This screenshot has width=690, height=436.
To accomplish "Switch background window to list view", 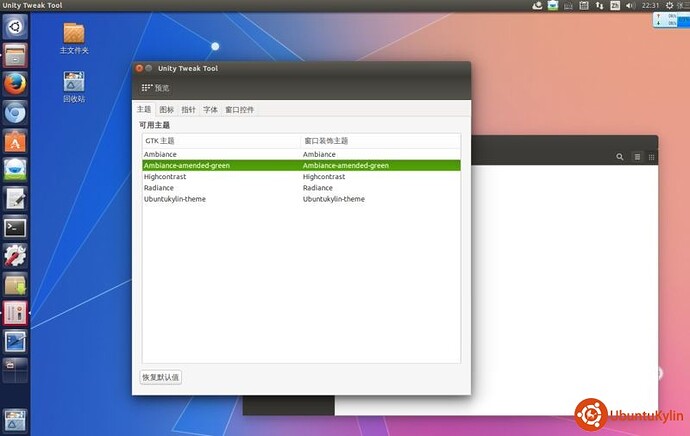I will [637, 157].
